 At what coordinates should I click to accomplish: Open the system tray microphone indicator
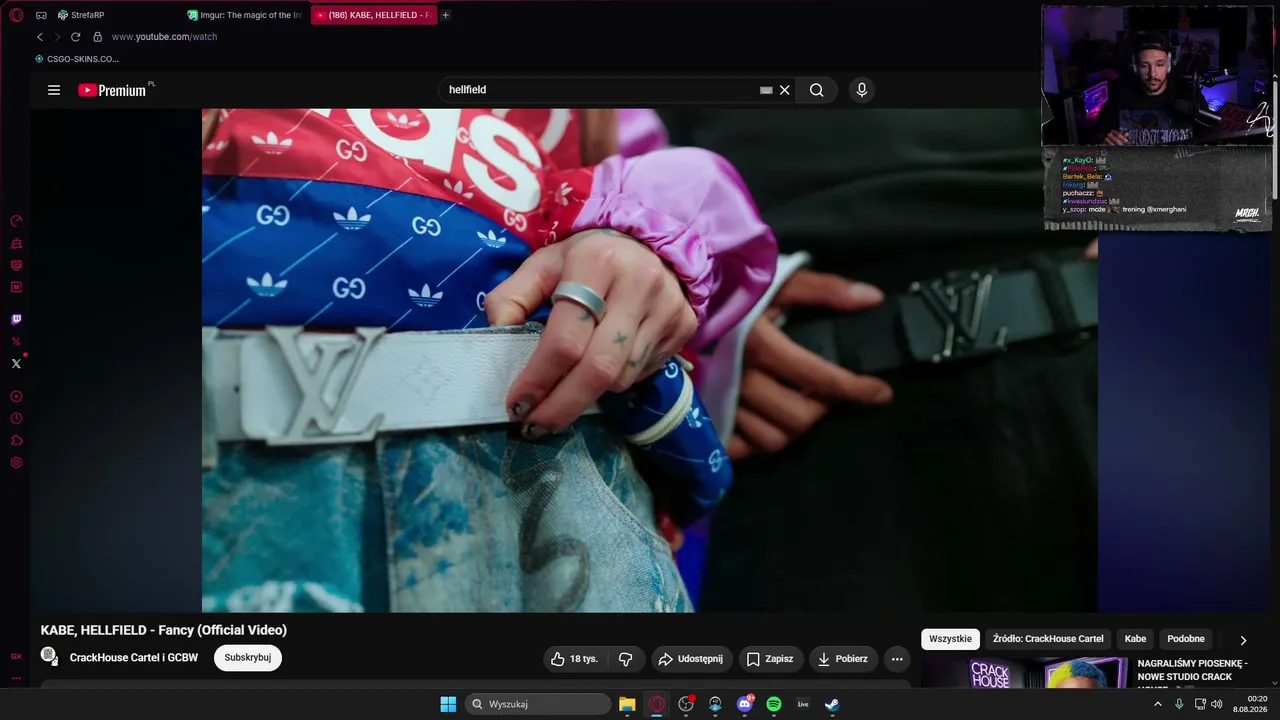click(1179, 704)
